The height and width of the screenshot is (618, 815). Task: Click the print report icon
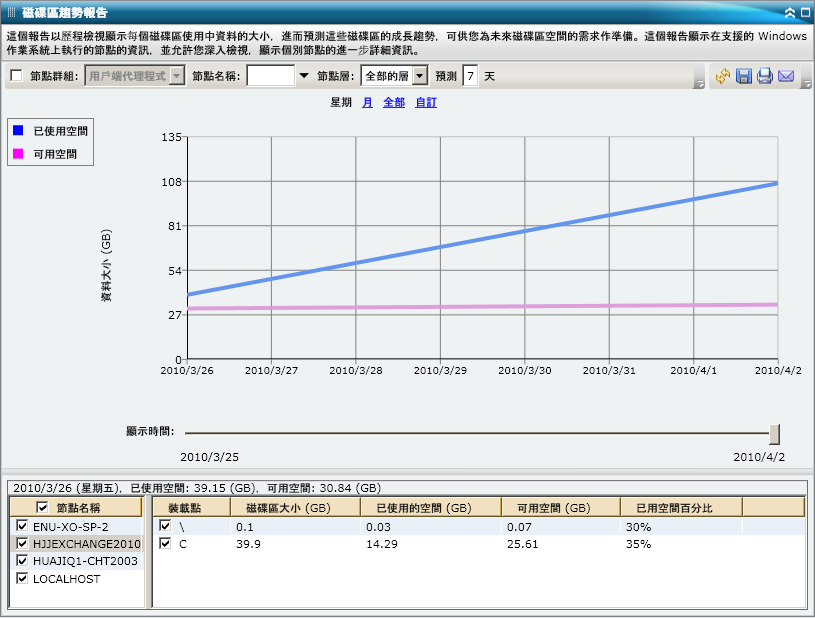tap(765, 76)
